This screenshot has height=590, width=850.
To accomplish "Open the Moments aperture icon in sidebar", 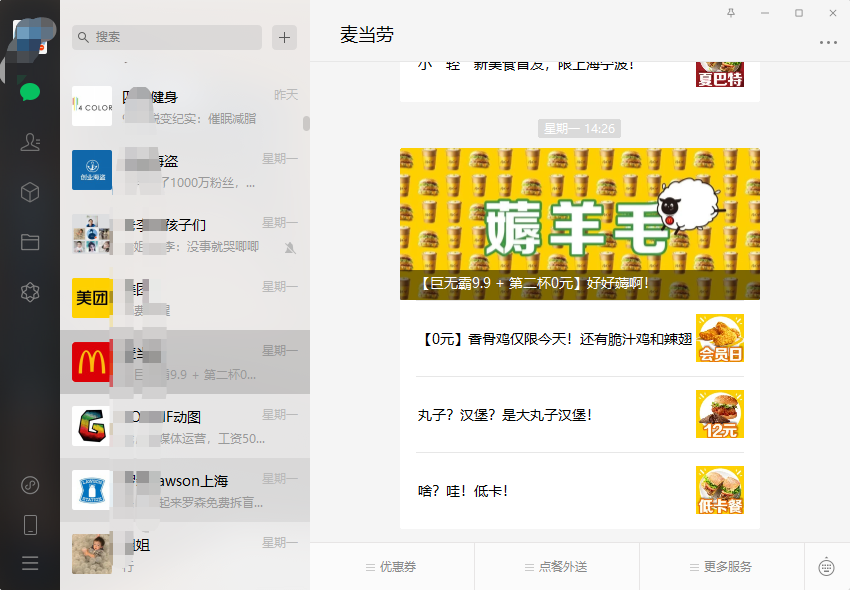I will (x=30, y=292).
